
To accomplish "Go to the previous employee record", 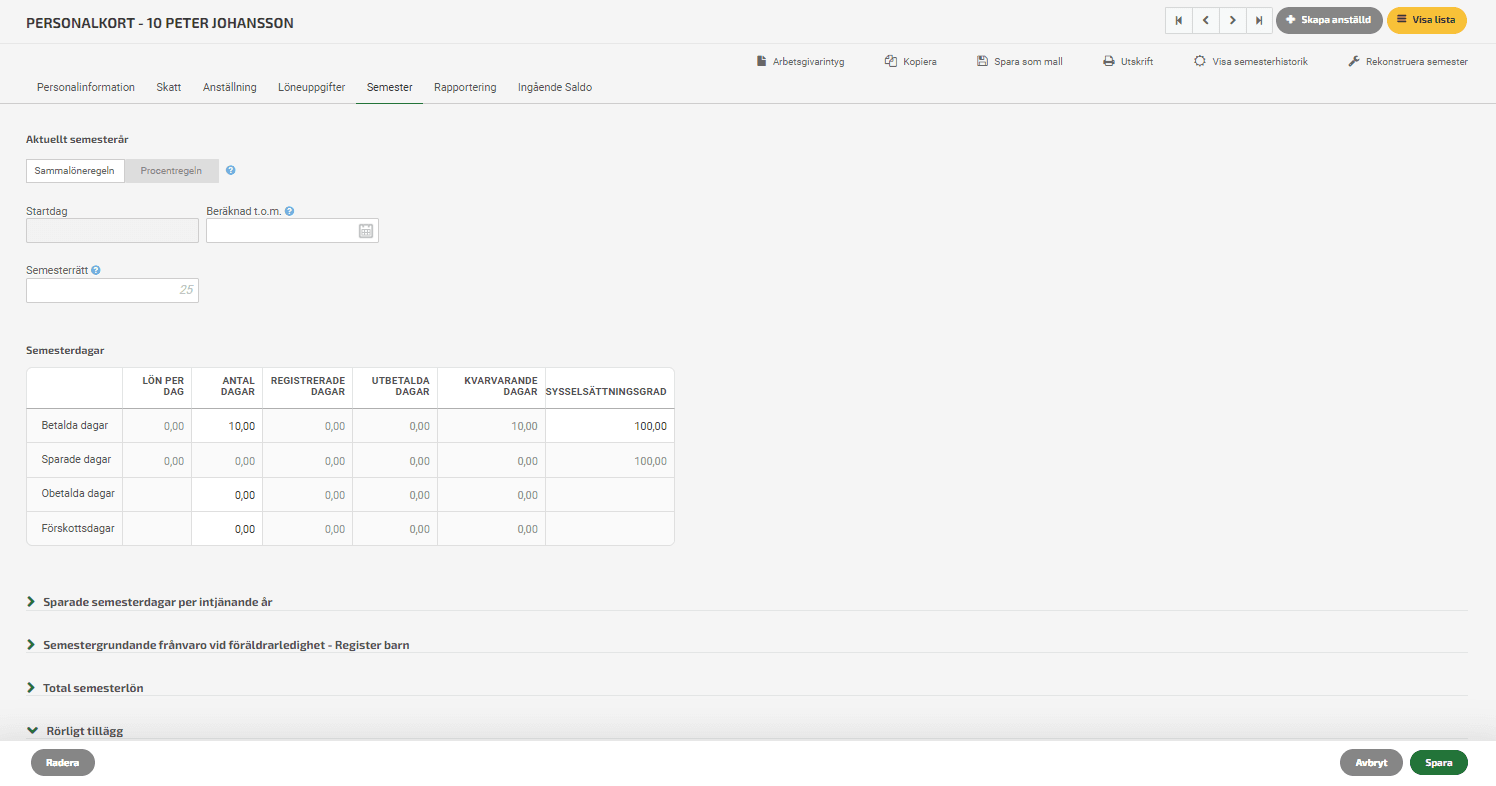I will pos(1205,20).
